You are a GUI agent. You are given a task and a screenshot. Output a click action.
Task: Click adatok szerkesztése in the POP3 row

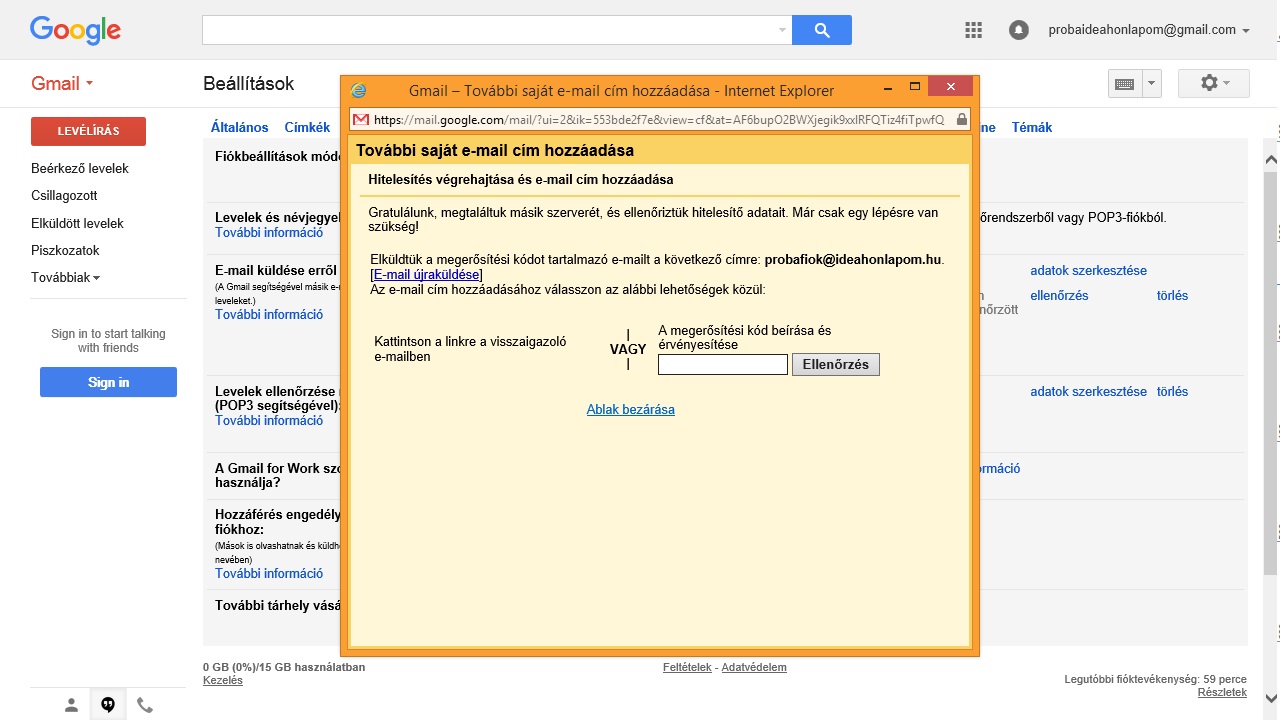pos(1089,391)
